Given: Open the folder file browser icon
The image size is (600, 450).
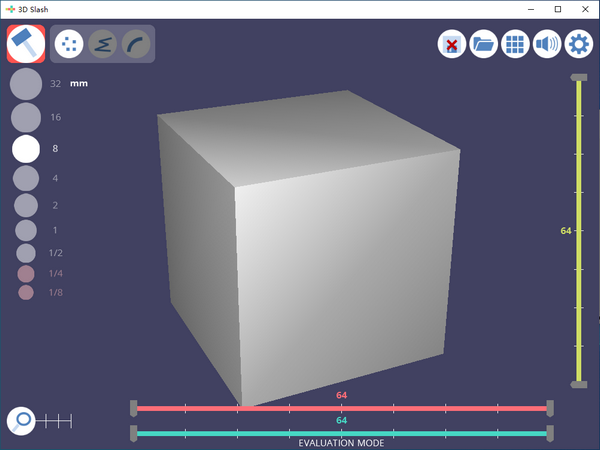Looking at the screenshot, I should click(x=484, y=44).
